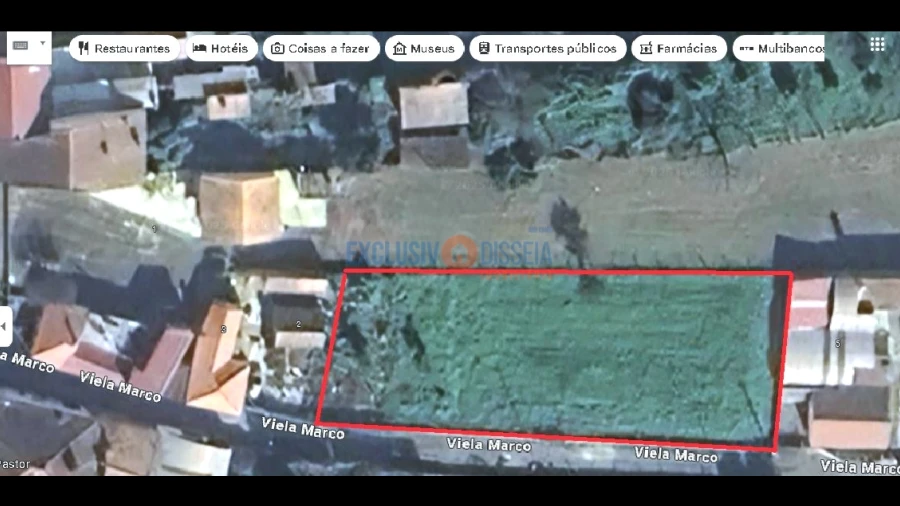This screenshot has height=506, width=900.
Task: Click house number 2 on the map
Action: (x=299, y=324)
